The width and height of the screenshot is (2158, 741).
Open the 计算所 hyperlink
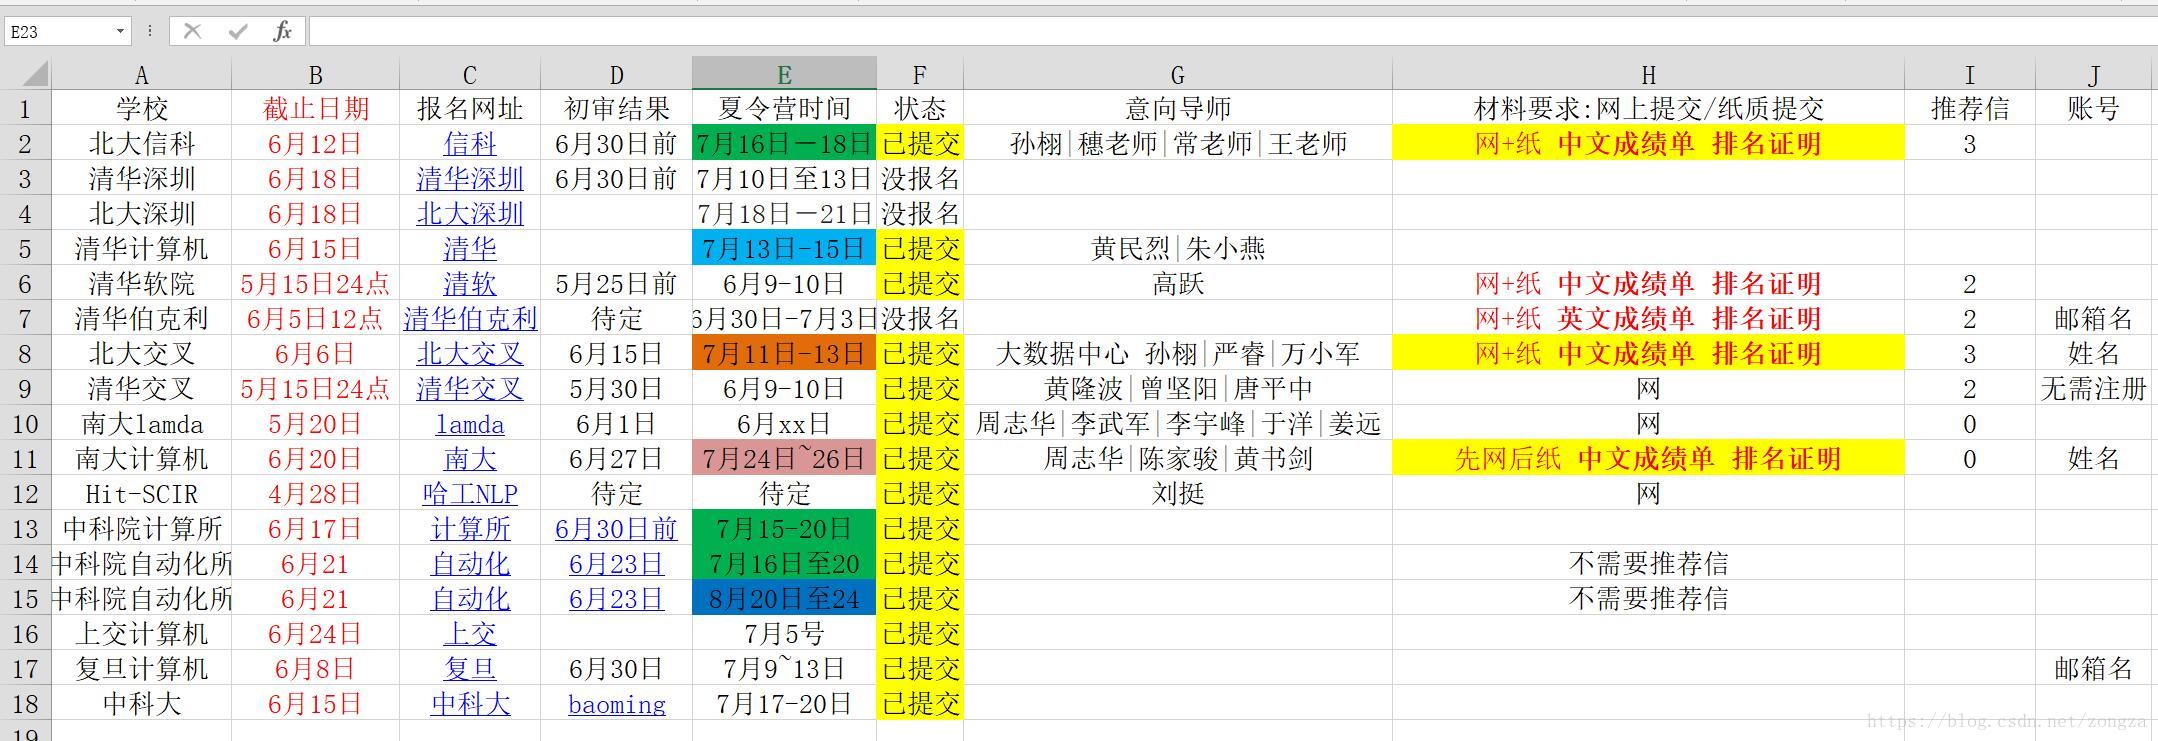(x=469, y=529)
